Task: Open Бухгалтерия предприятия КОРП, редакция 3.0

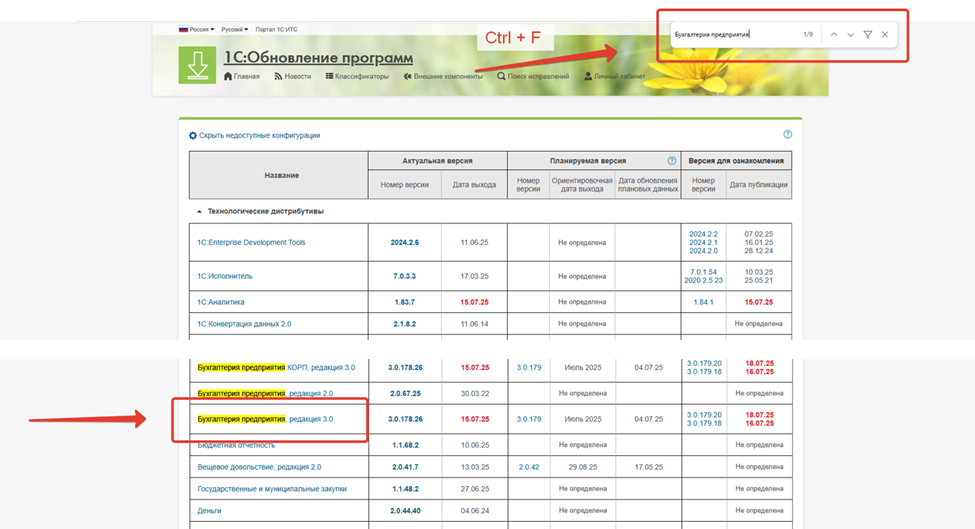Action: 276,367
